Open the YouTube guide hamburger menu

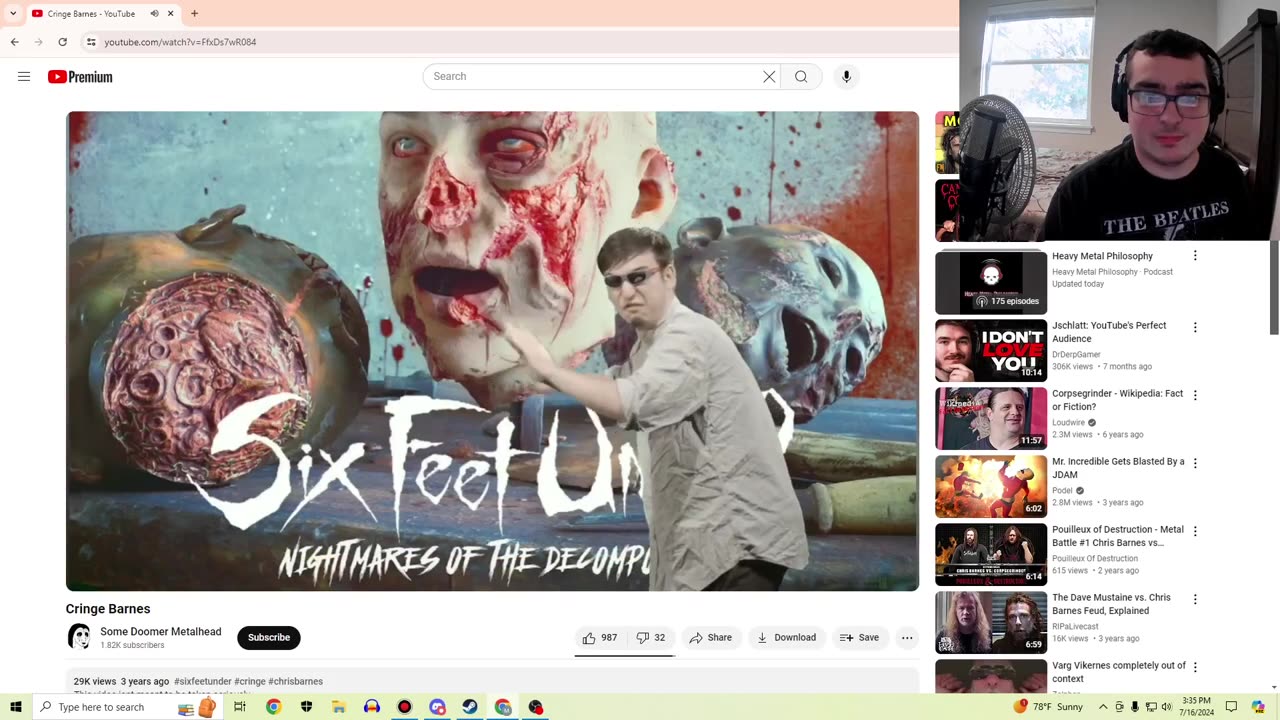[x=24, y=77]
